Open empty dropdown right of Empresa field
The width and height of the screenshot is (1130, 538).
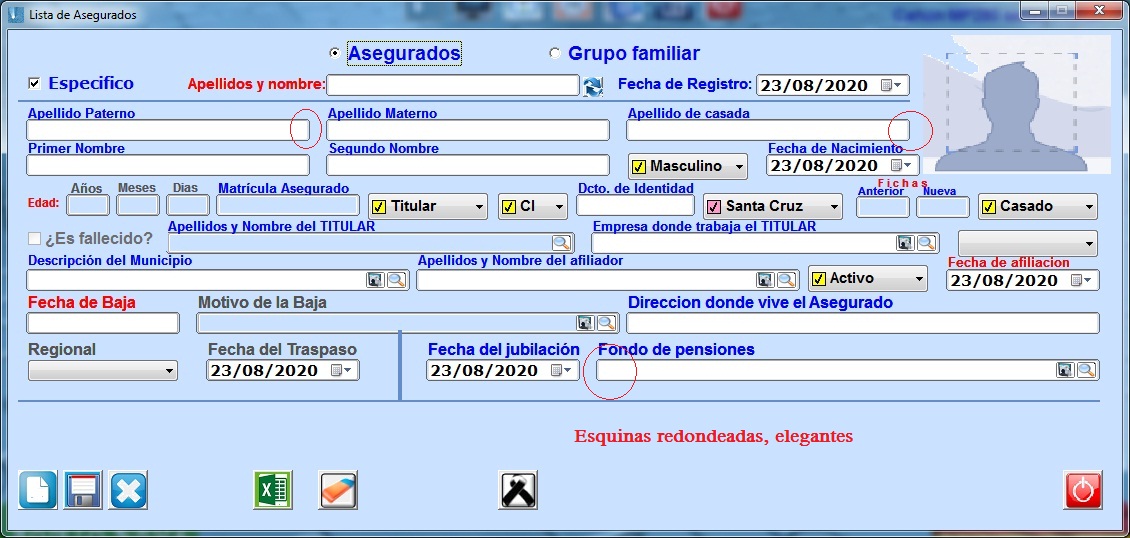[1028, 243]
